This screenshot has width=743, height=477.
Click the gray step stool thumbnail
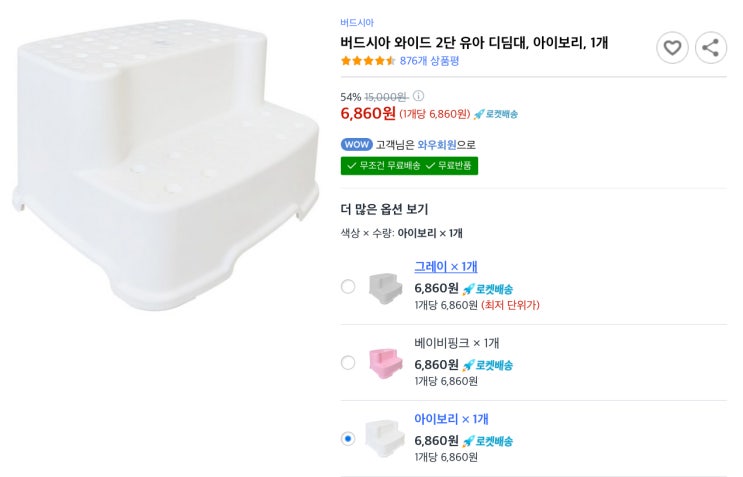(x=385, y=287)
